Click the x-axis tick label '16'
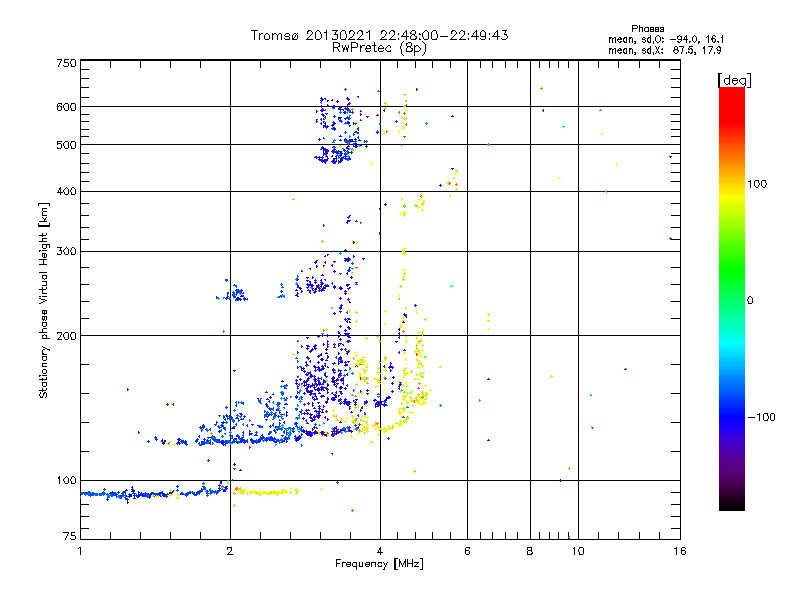Viewport: 800px width, 600px height. [680, 551]
